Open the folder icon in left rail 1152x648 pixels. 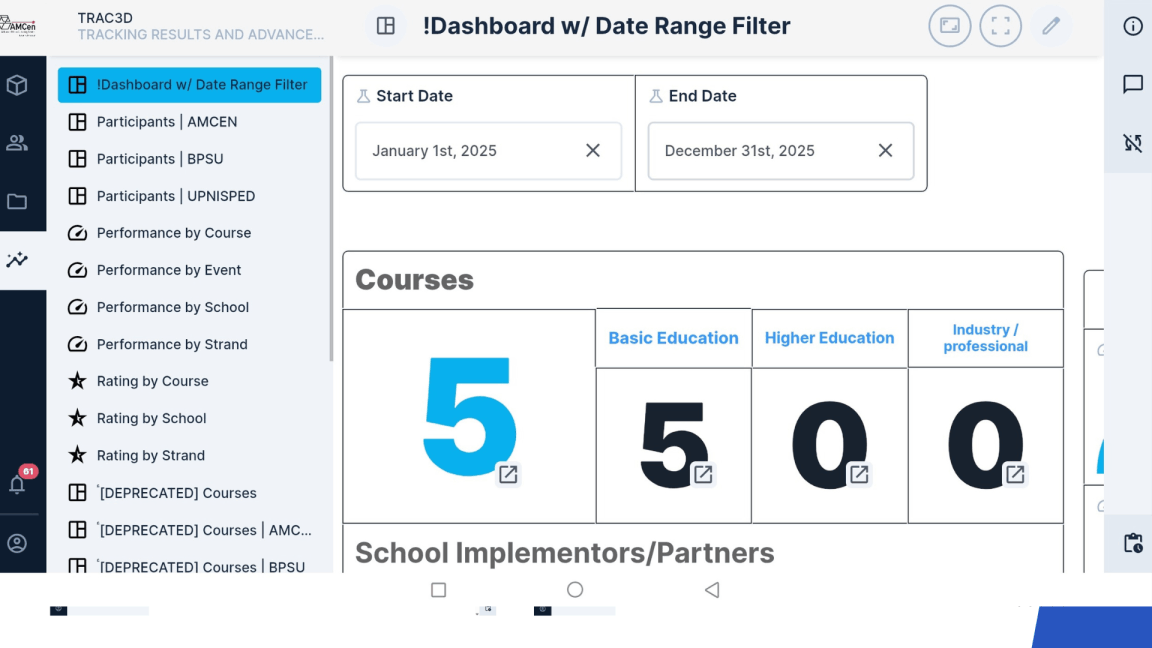[17, 202]
